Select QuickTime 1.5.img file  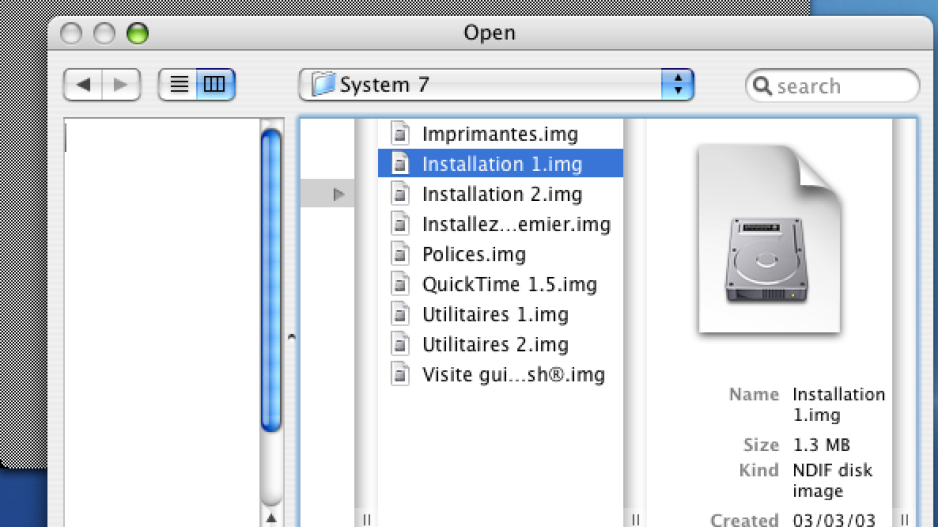(501, 284)
